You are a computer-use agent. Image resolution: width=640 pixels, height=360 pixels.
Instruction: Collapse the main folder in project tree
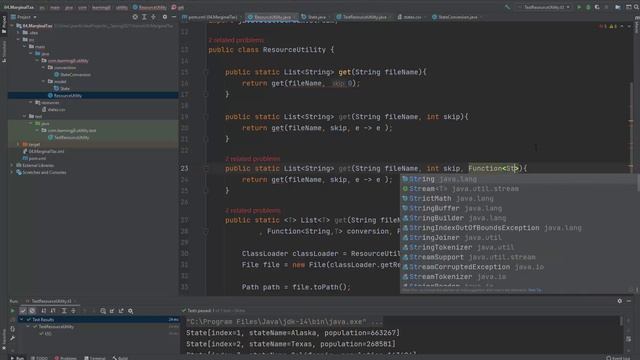(24, 47)
